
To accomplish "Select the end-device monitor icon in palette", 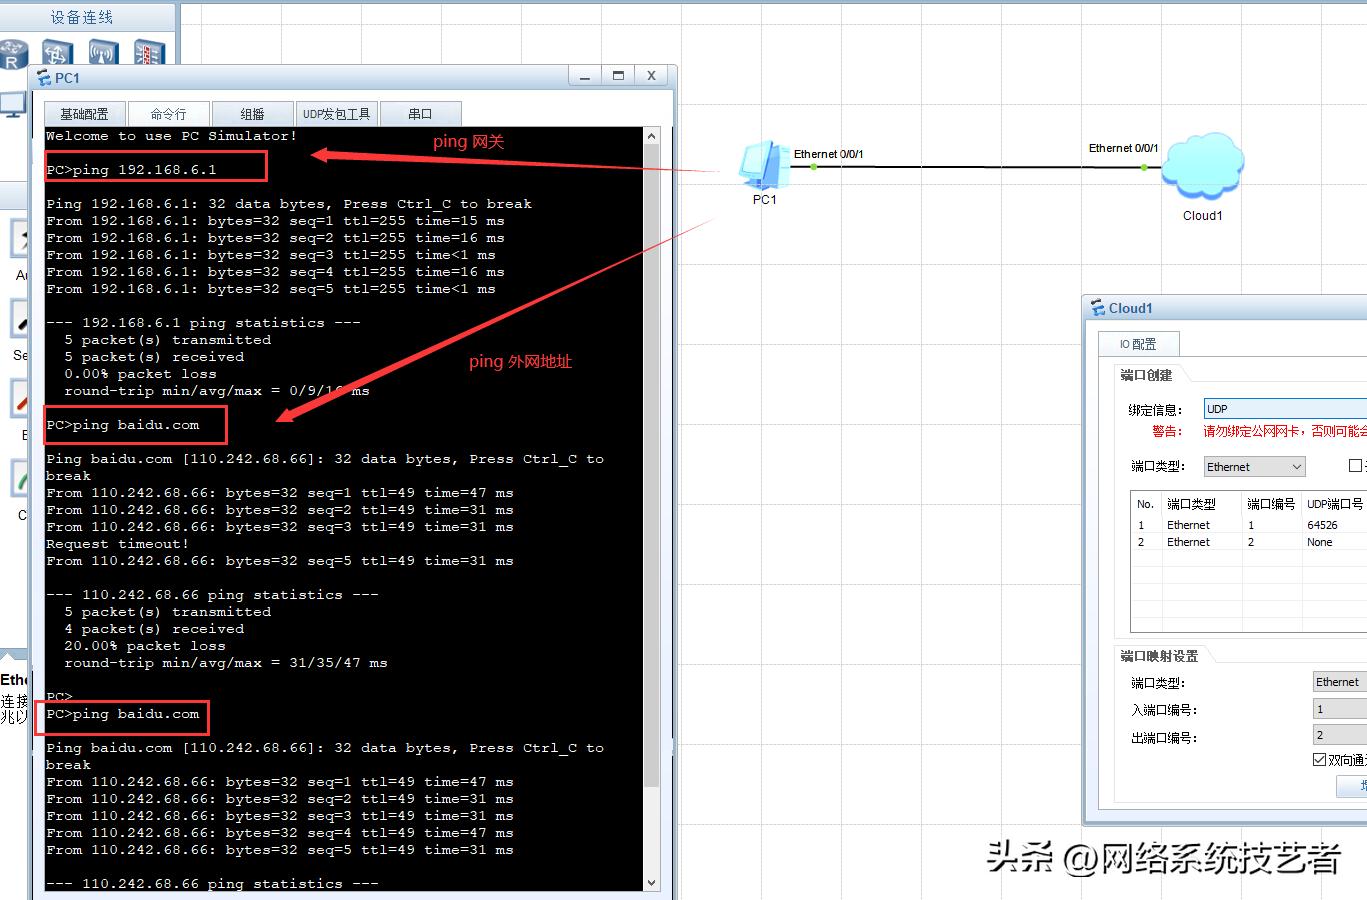I will (12, 104).
